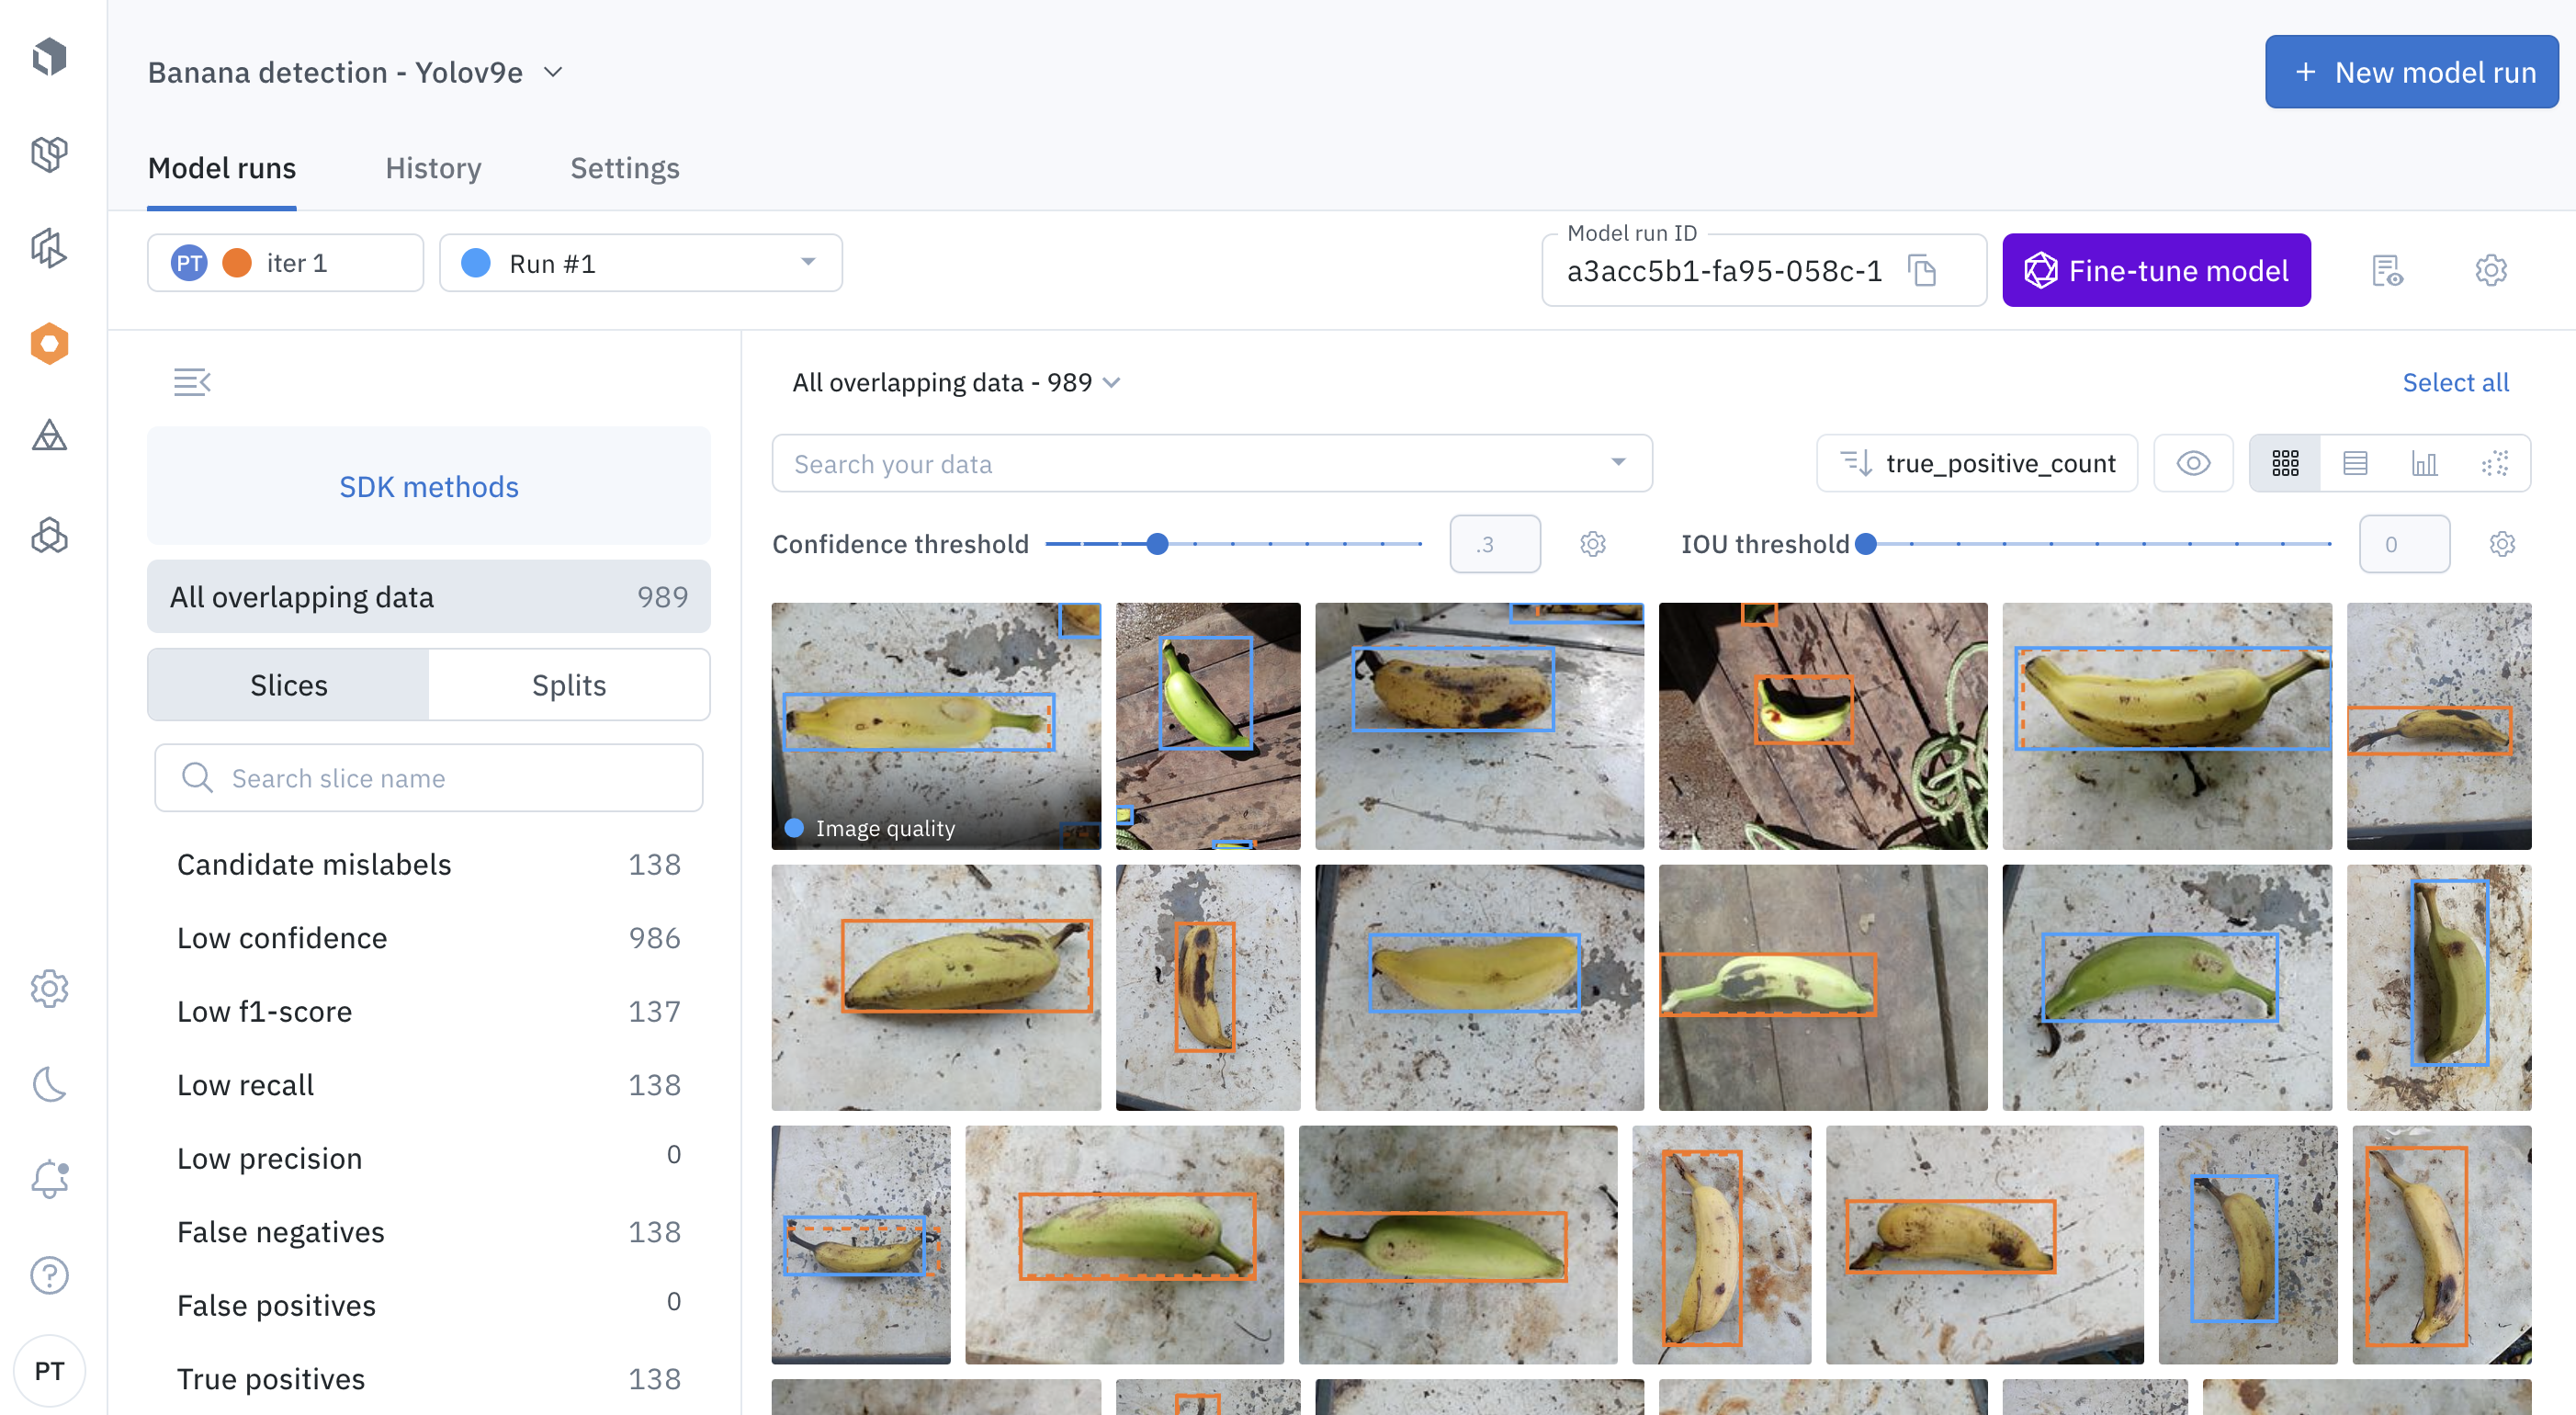Open the triangle pyramid sidebar icon
This screenshot has height=1415, width=2576.
click(49, 435)
